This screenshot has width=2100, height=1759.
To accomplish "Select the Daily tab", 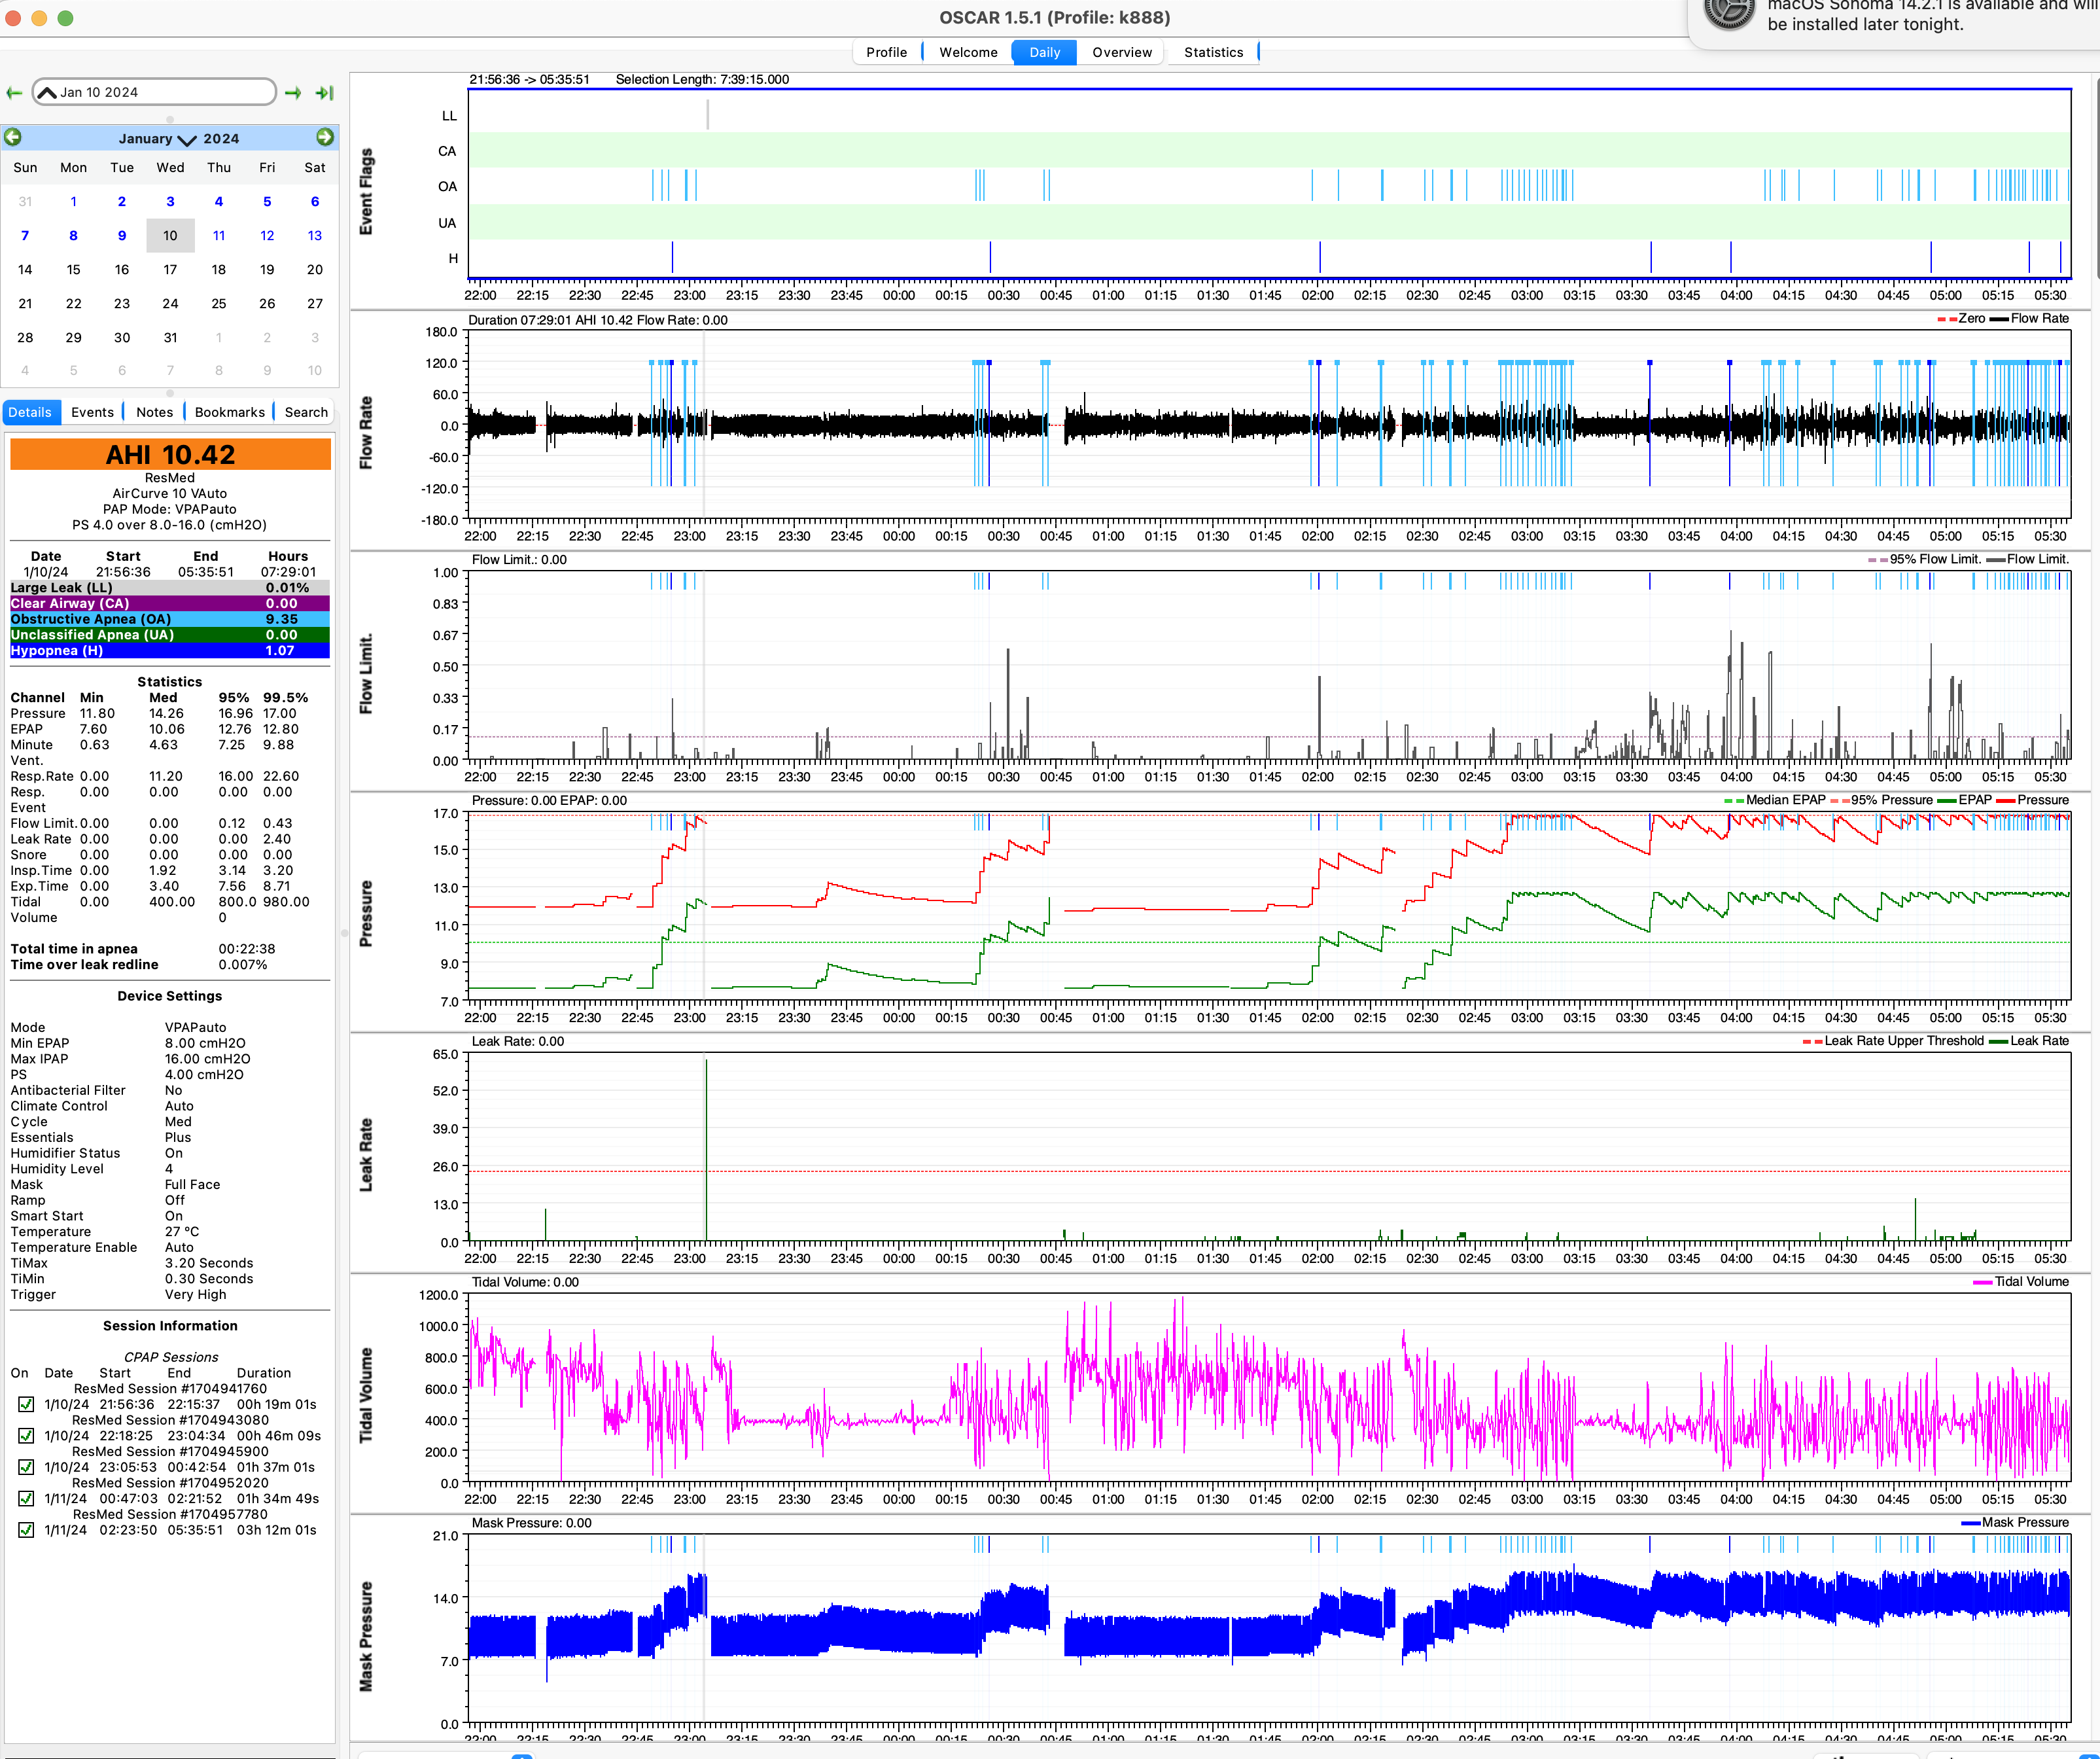I will tap(1044, 52).
